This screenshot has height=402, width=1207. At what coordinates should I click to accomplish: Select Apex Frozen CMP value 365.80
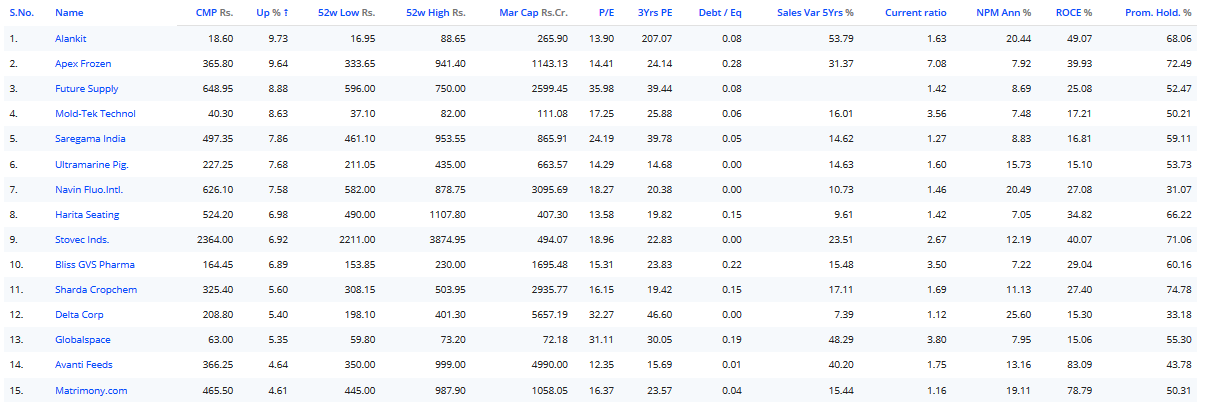217,64
